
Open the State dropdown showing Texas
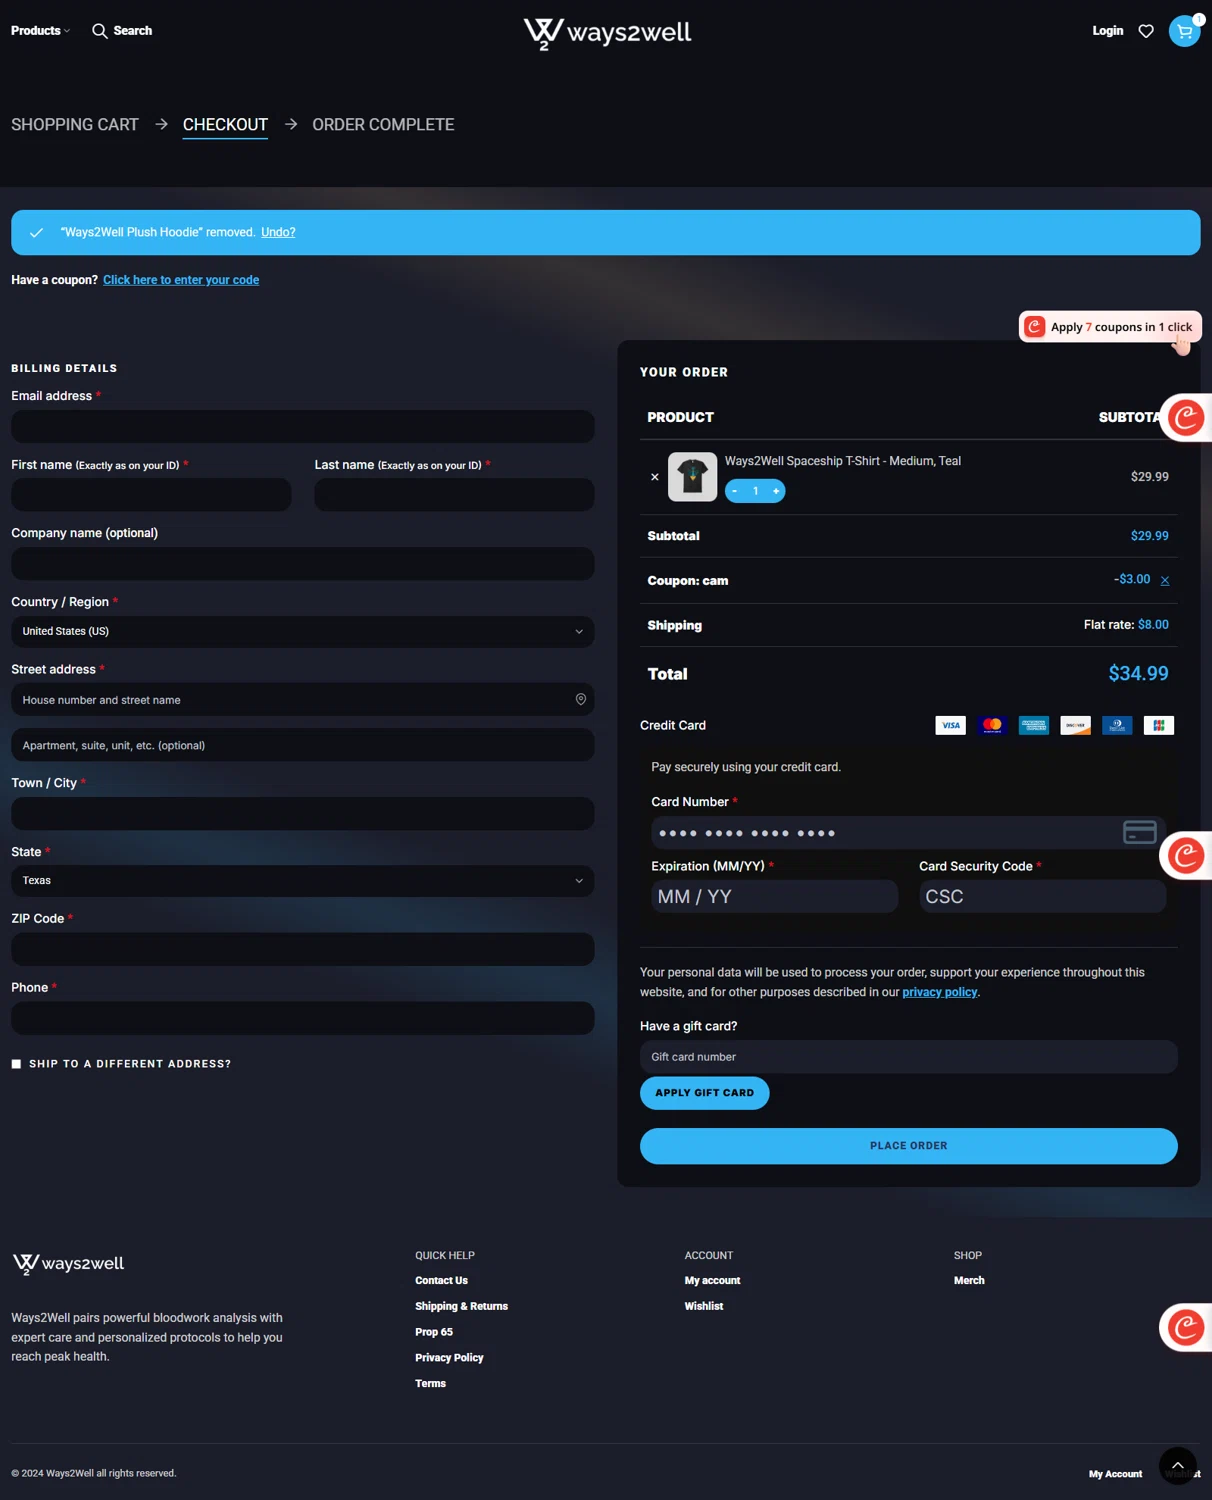[303, 881]
